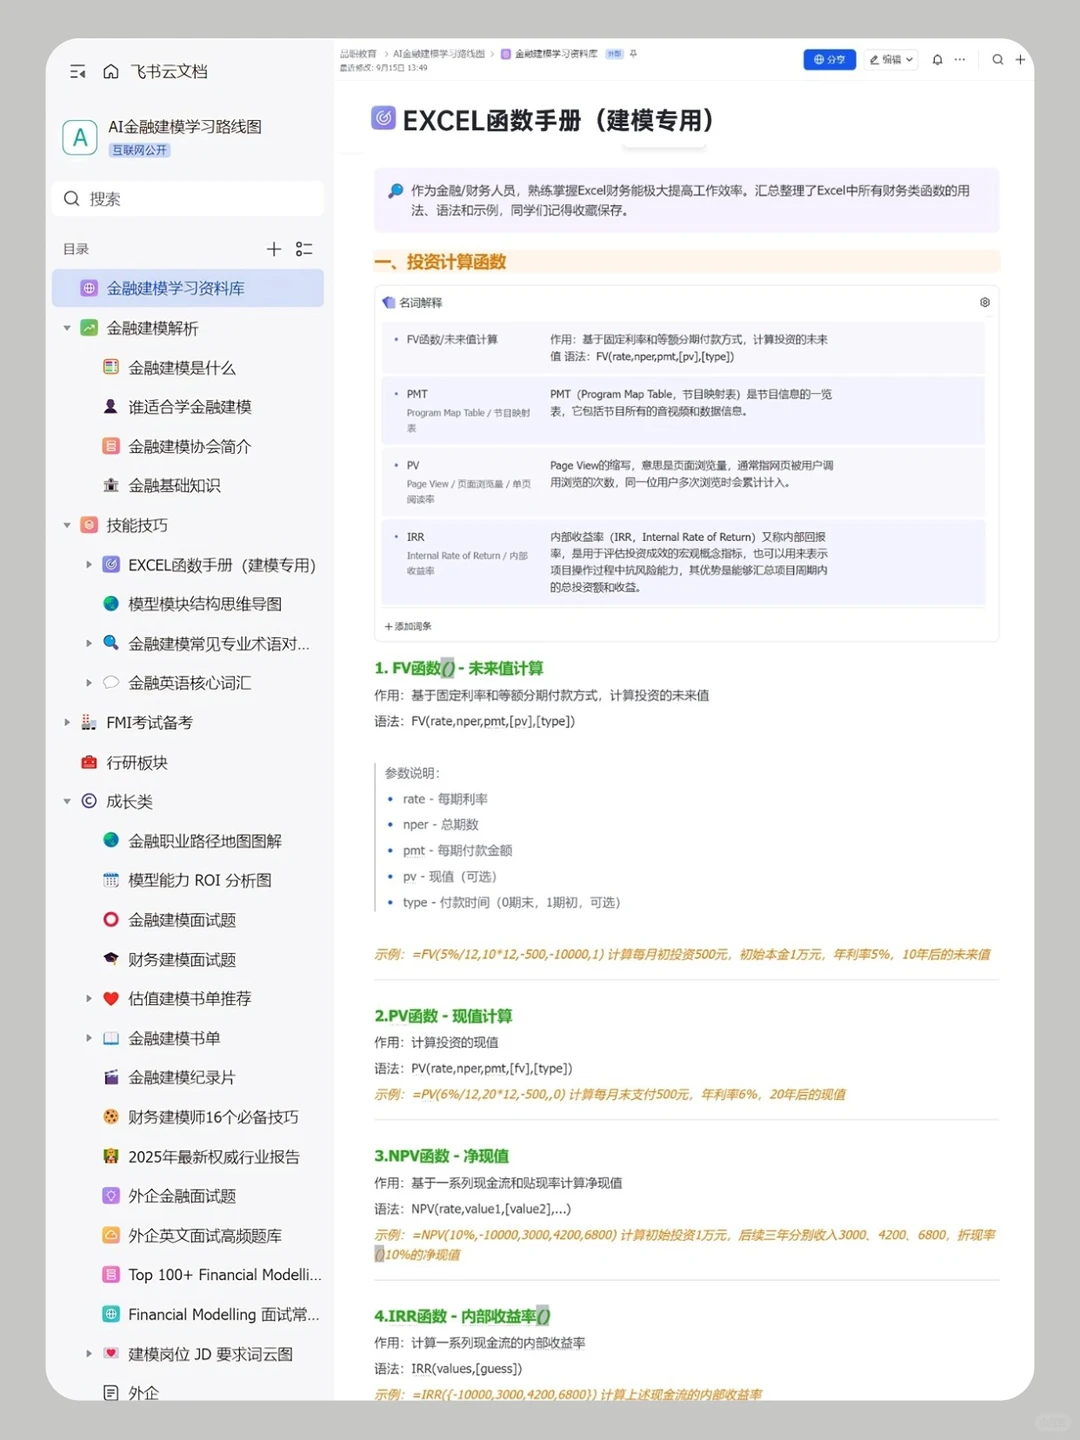Viewport: 1080px width, 1440px height.
Task: Click the 飞书云文档 home icon
Action: [110, 71]
